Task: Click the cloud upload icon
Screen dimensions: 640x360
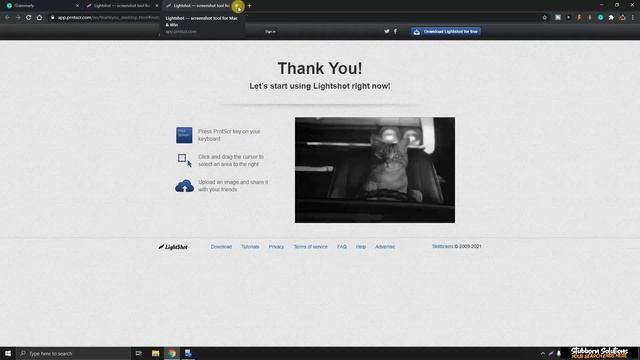Action: click(x=184, y=186)
